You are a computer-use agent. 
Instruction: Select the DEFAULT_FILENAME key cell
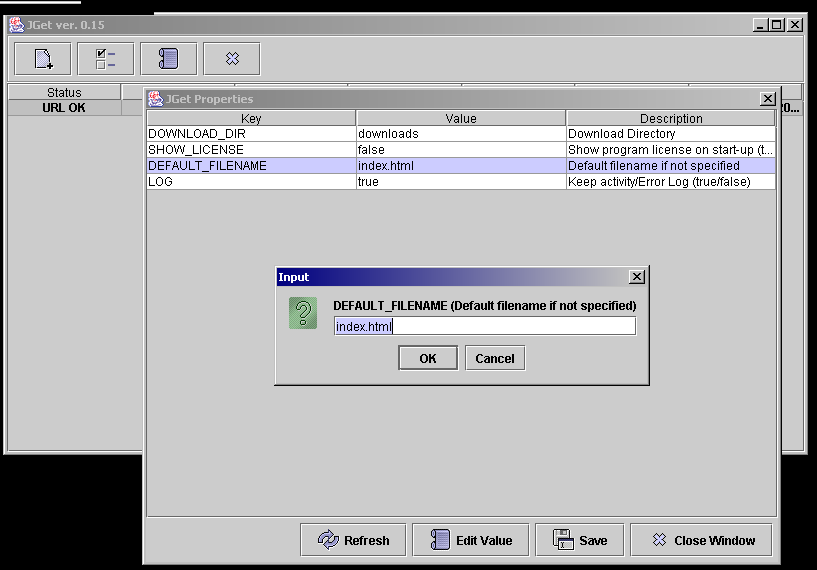tap(251, 166)
